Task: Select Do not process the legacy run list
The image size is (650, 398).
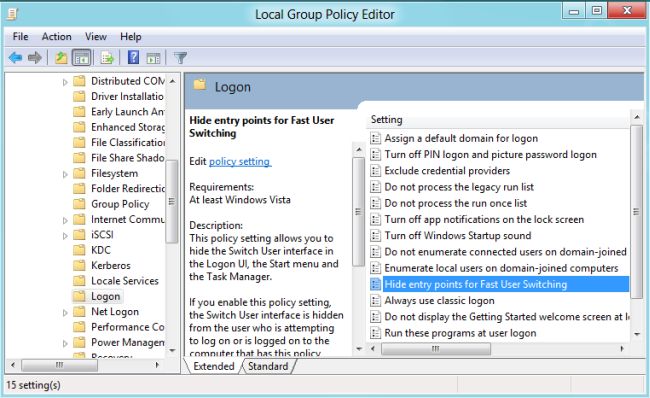Action: click(459, 187)
